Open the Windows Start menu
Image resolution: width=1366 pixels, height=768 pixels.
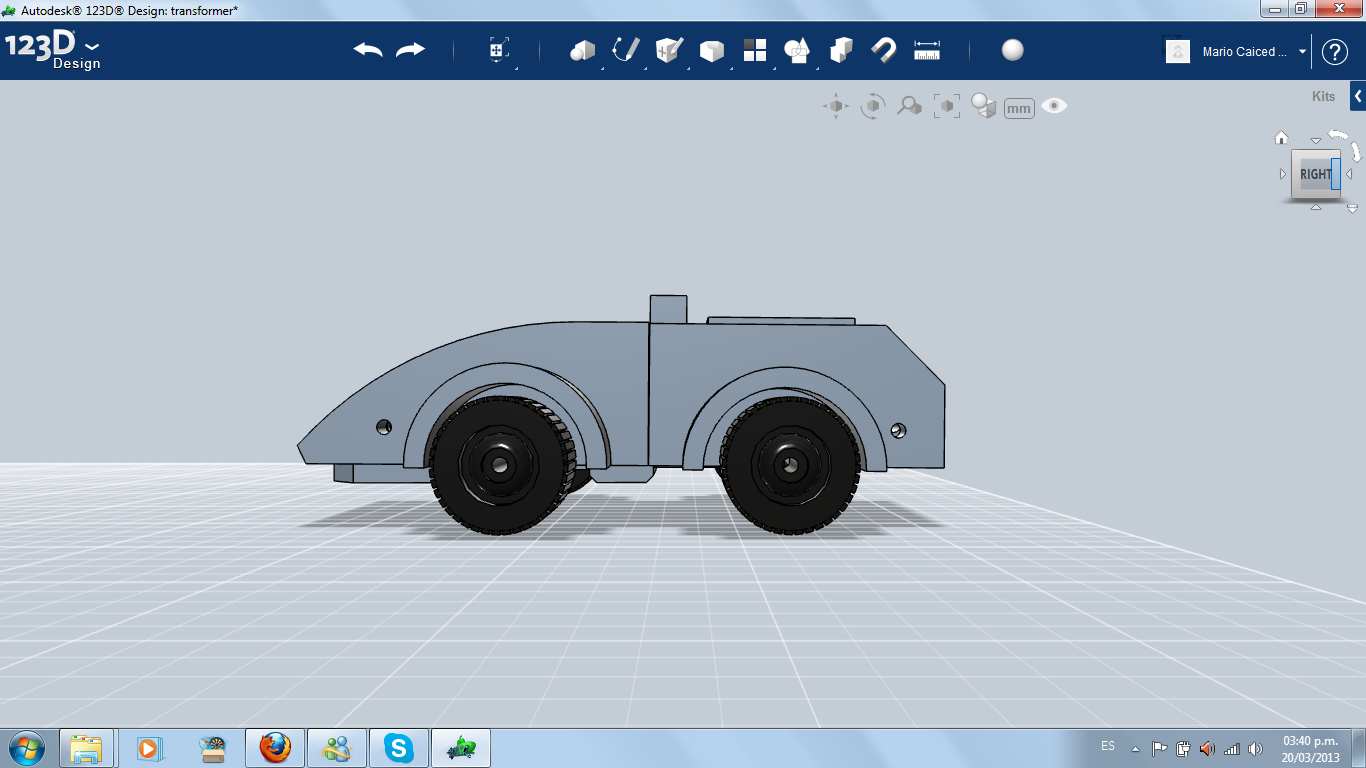(26, 748)
